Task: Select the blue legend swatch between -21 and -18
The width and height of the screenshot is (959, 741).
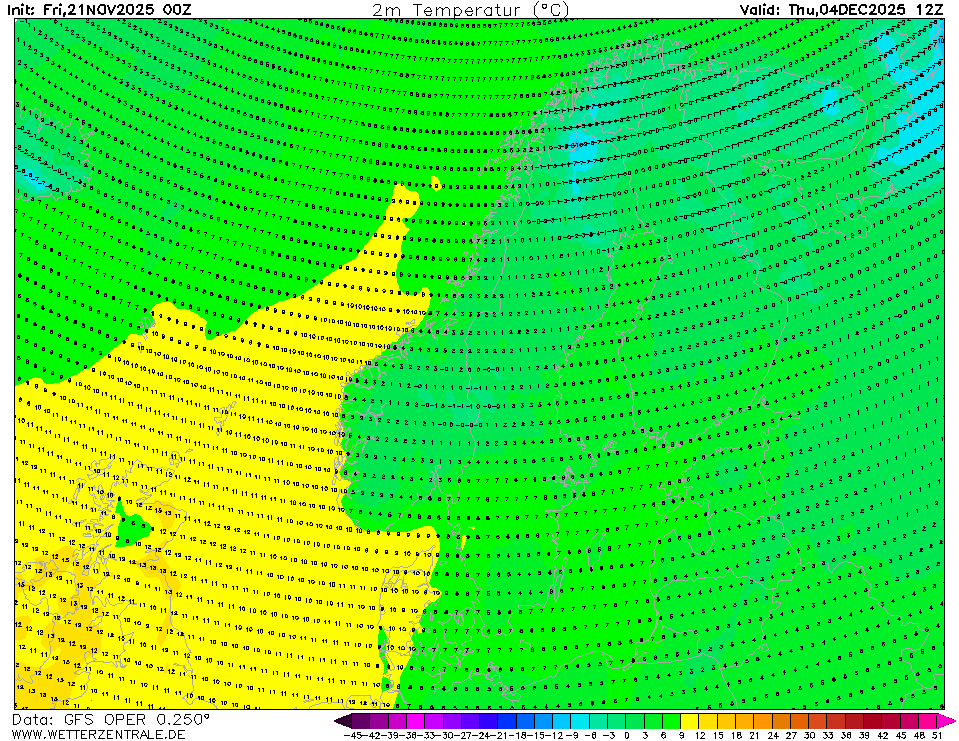Action: coord(507,720)
